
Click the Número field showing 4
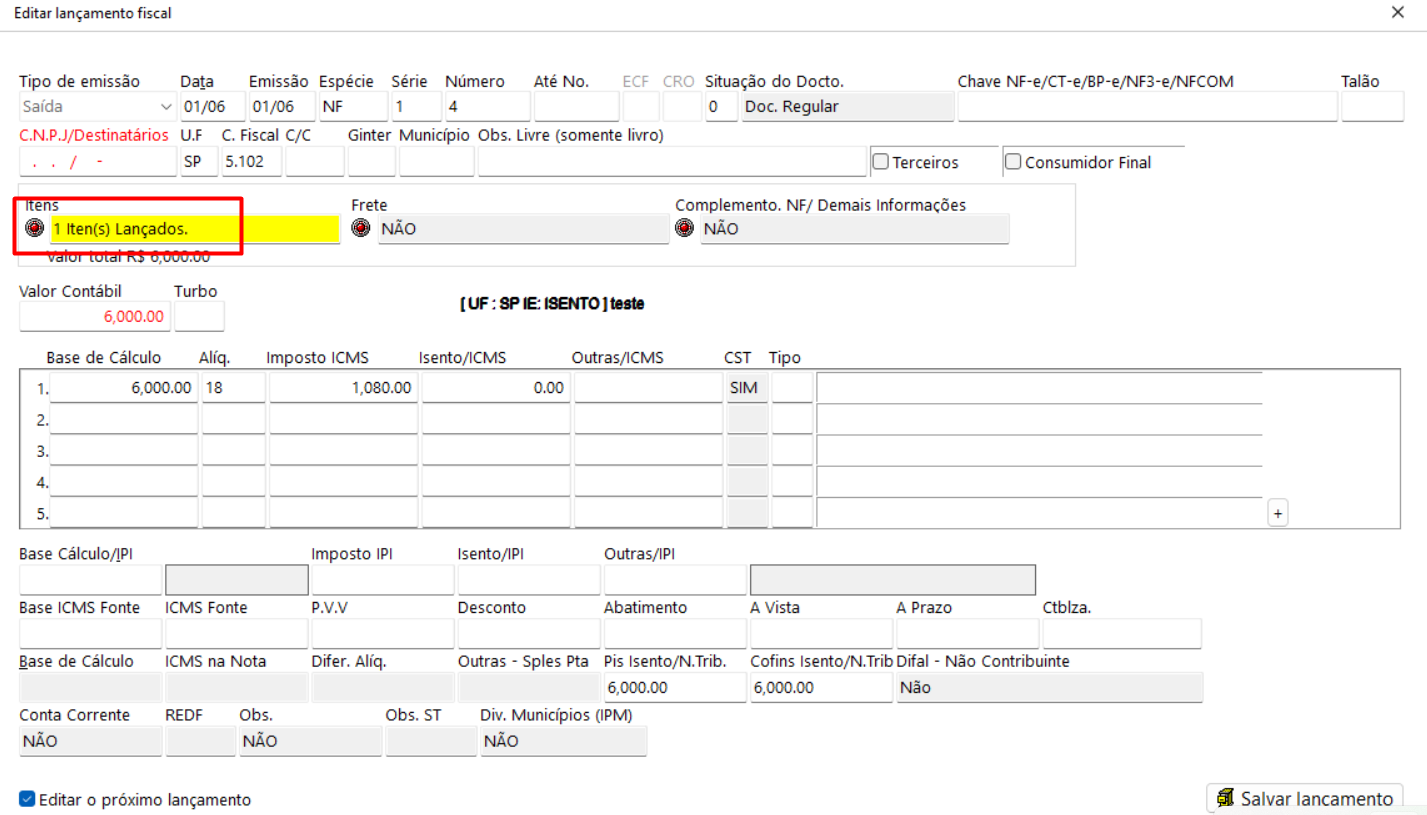(x=487, y=106)
